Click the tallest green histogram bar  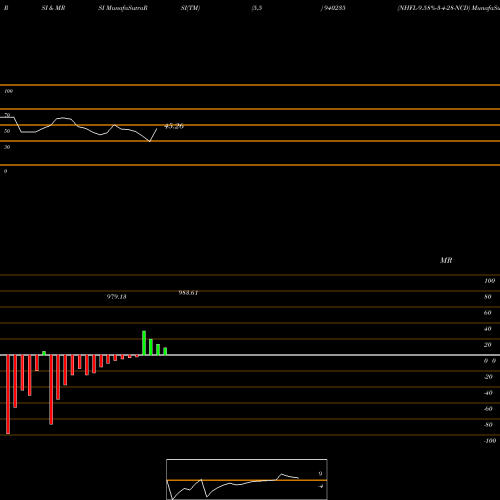coord(144,343)
